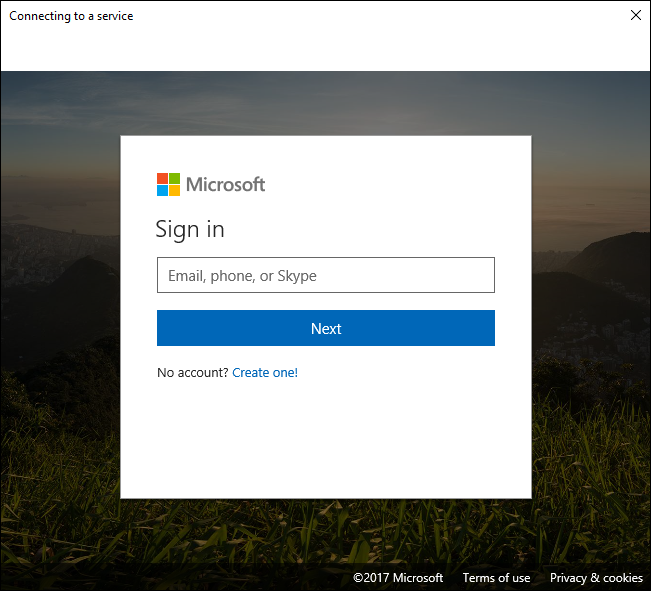651x591 pixels.
Task: Open Privacy & cookies link
Action: [596, 578]
